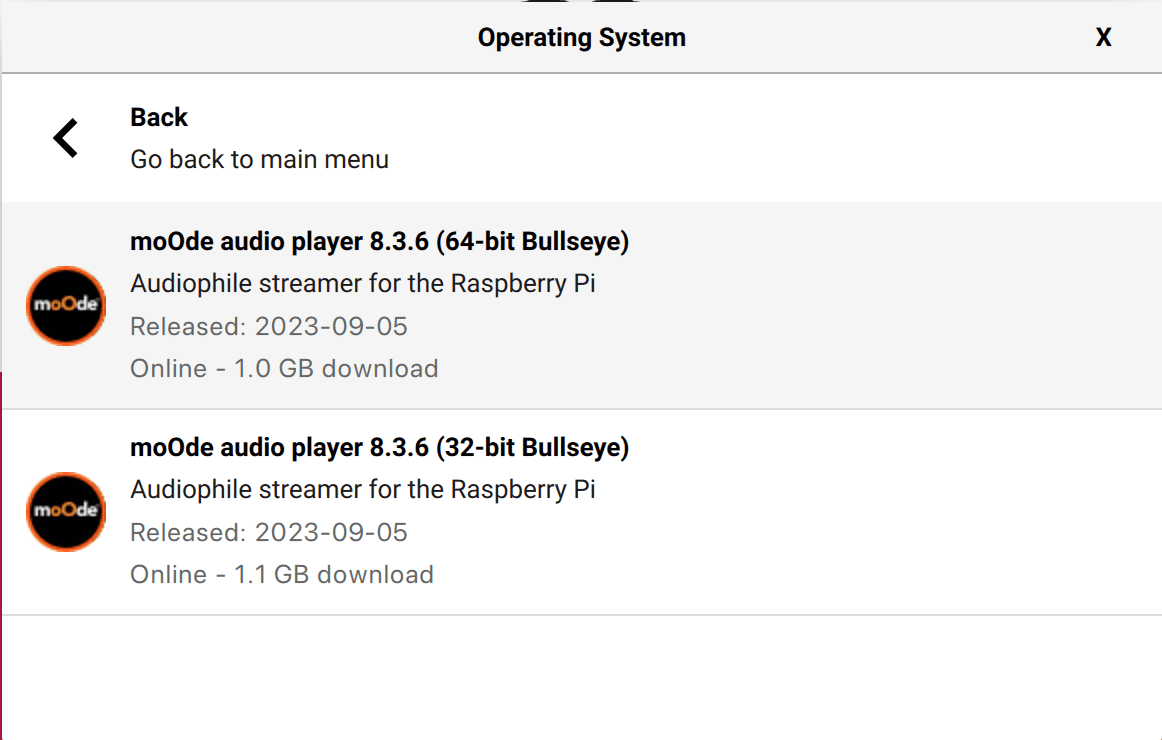Click the crimson window edge behind the dialog
1162x740 pixels.
click(1, 556)
